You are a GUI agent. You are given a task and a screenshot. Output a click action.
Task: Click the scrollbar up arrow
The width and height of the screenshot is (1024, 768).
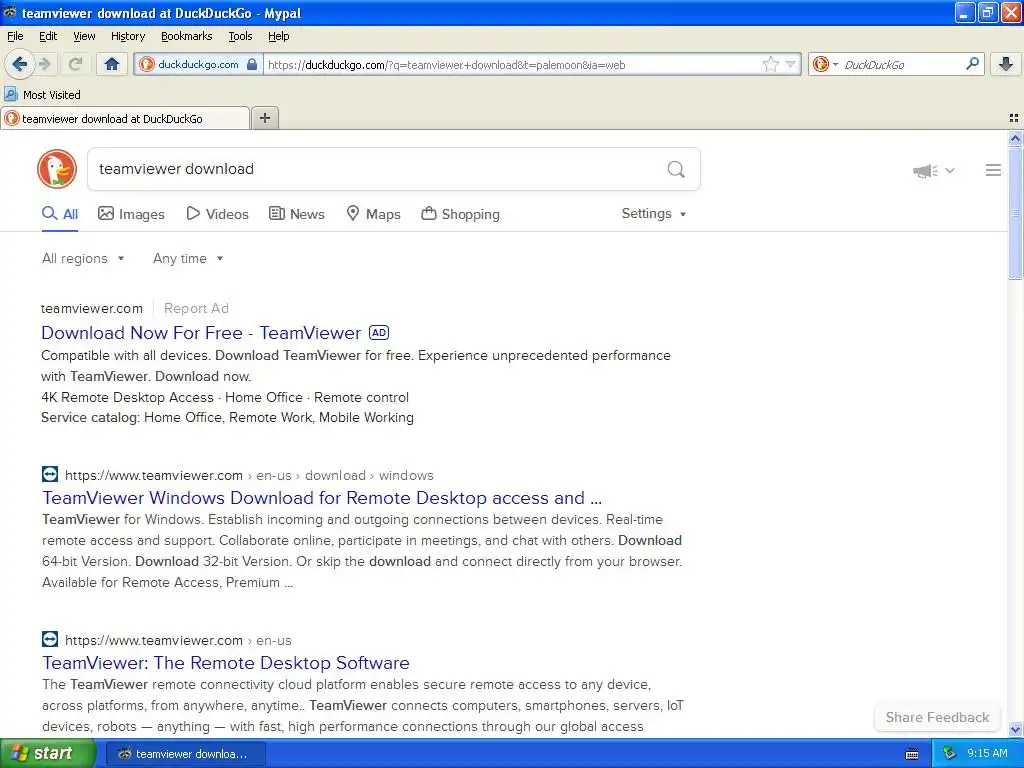(1015, 138)
